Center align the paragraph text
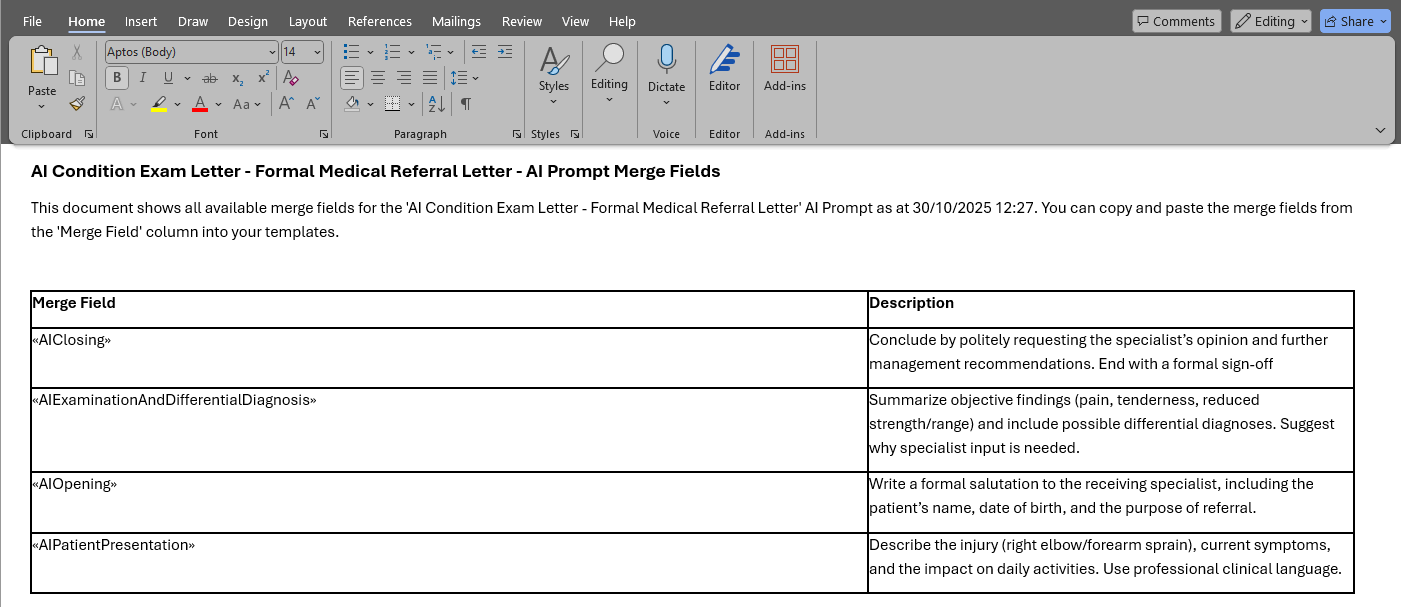Image resolution: width=1401 pixels, height=607 pixels. (378, 78)
